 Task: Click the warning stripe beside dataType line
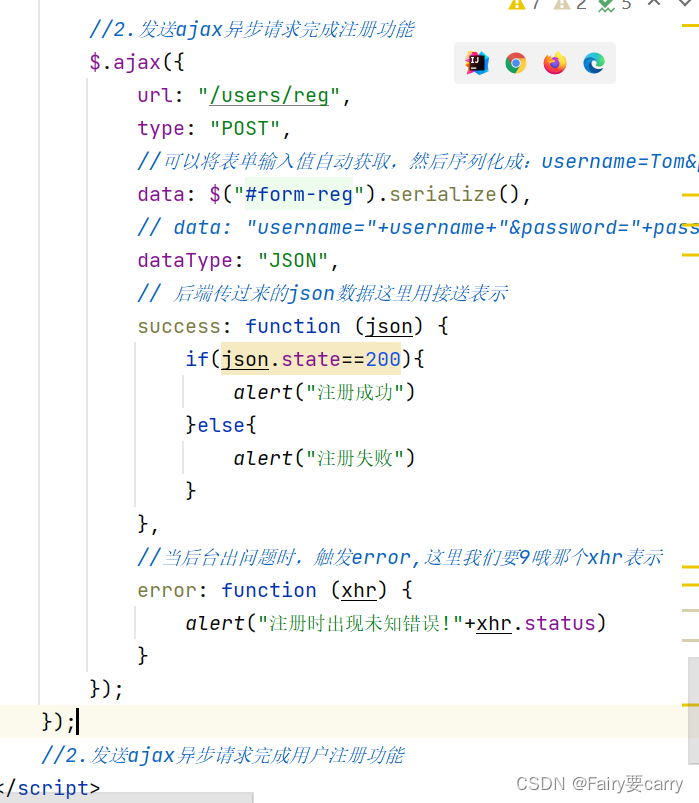[690, 255]
